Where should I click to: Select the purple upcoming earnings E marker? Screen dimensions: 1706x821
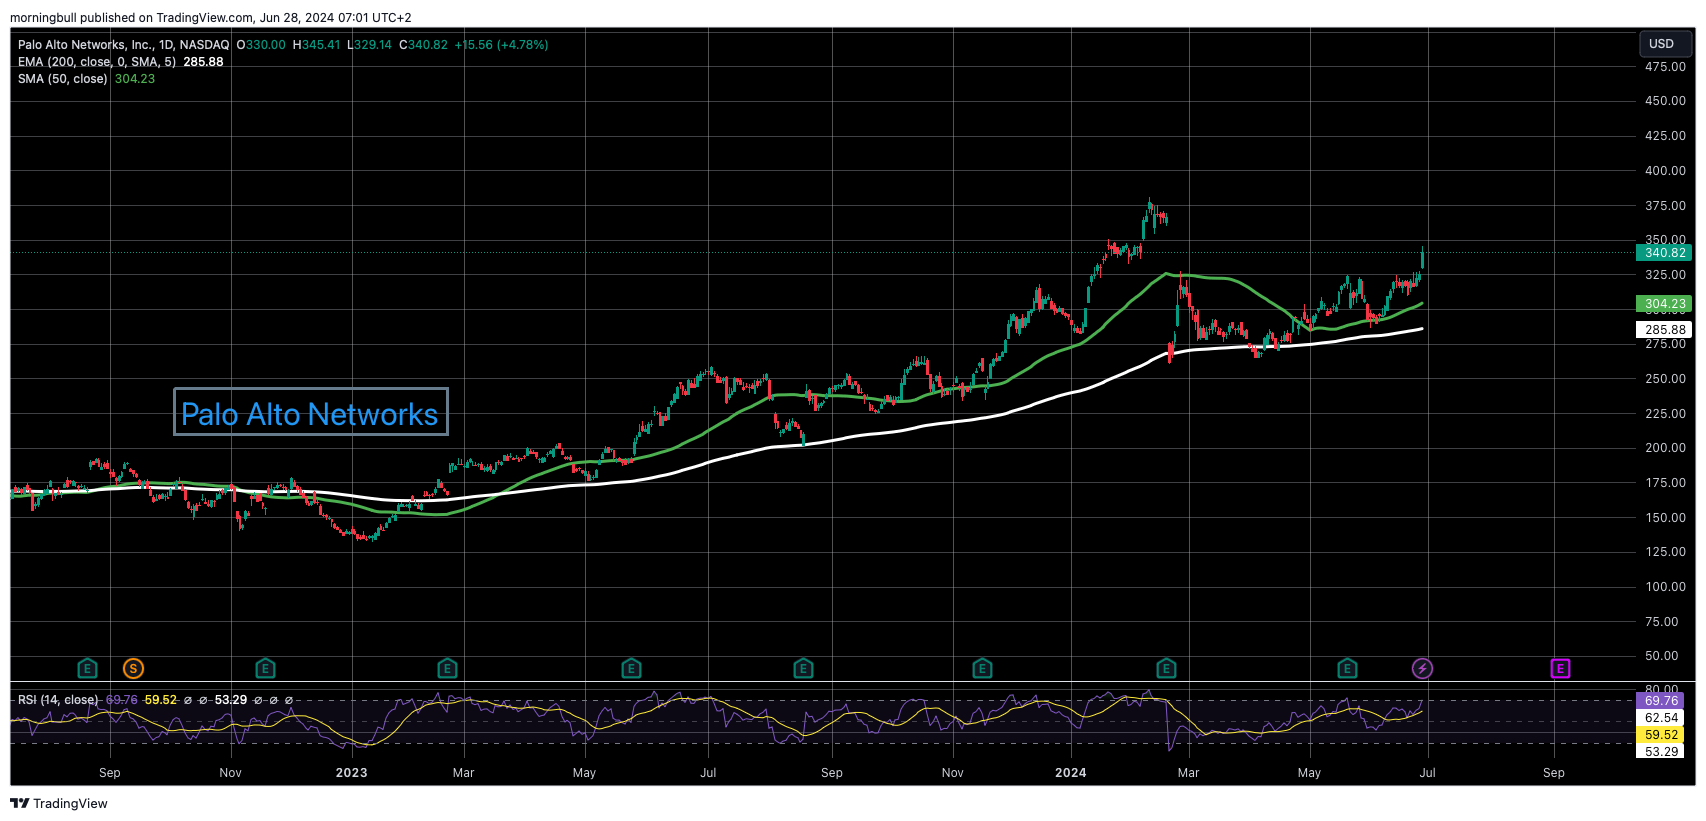click(1560, 668)
